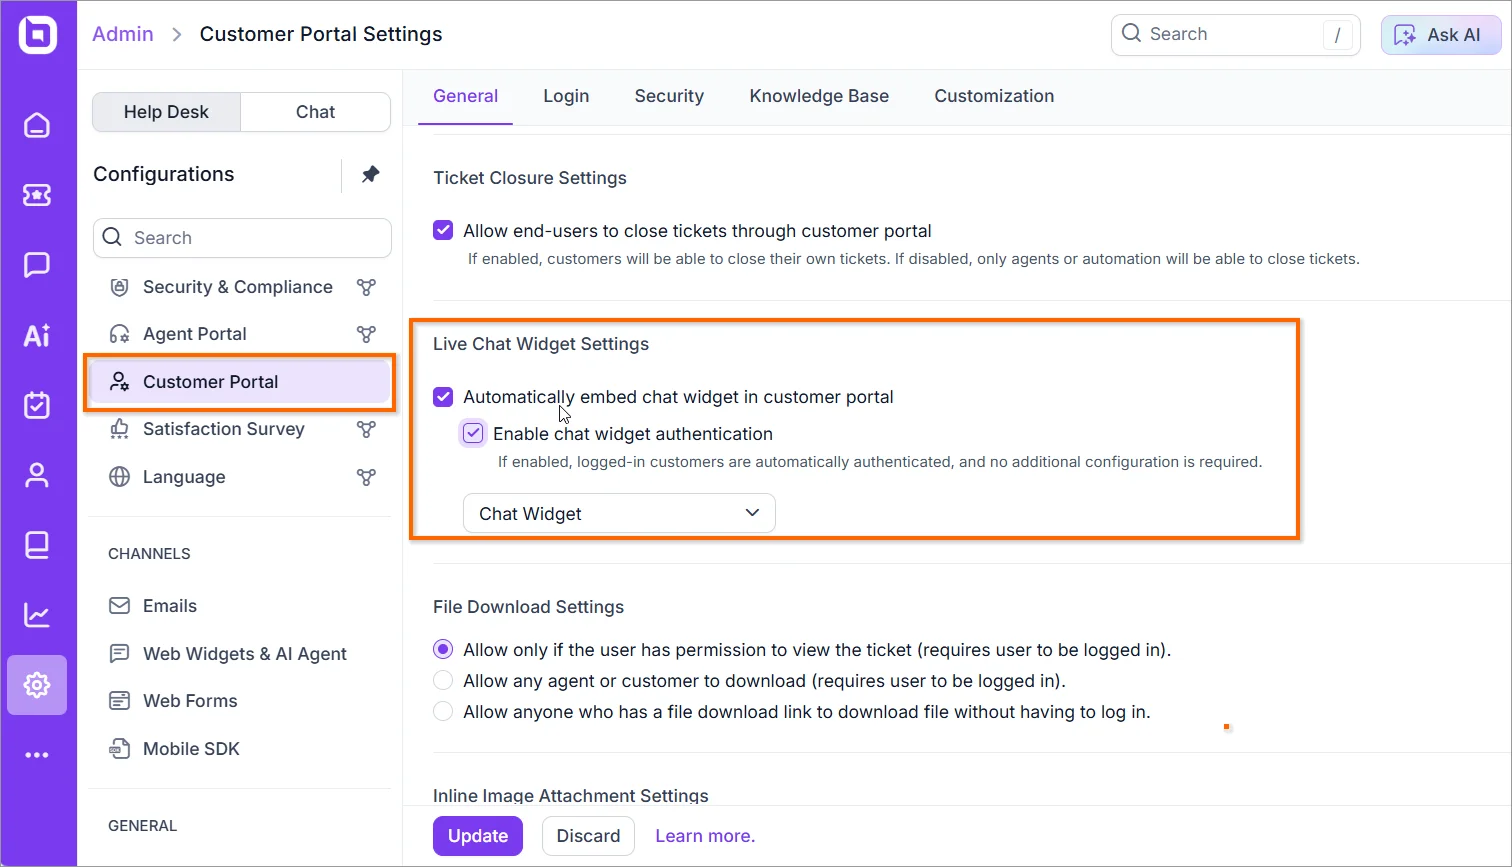Open the Knowledge Base book icon in rail
The image size is (1512, 867).
click(x=37, y=545)
